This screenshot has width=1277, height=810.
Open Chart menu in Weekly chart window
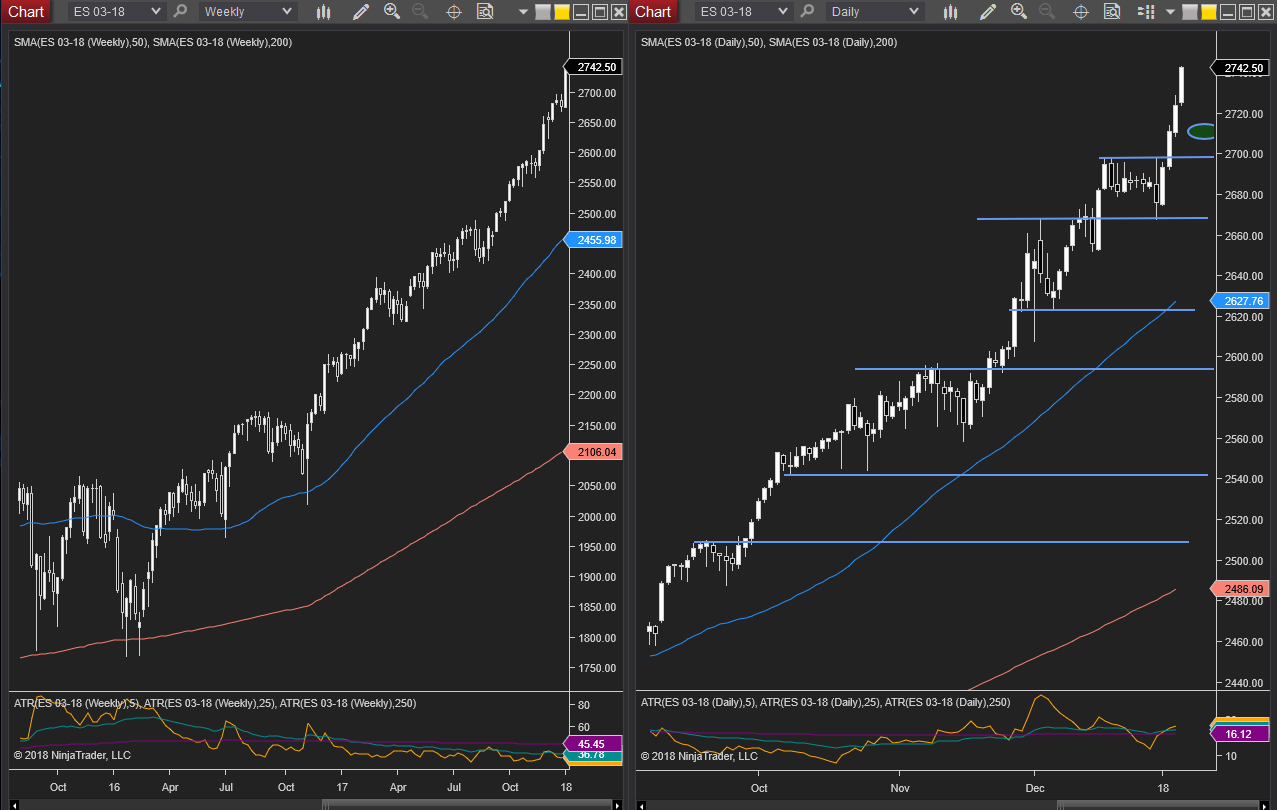(25, 11)
